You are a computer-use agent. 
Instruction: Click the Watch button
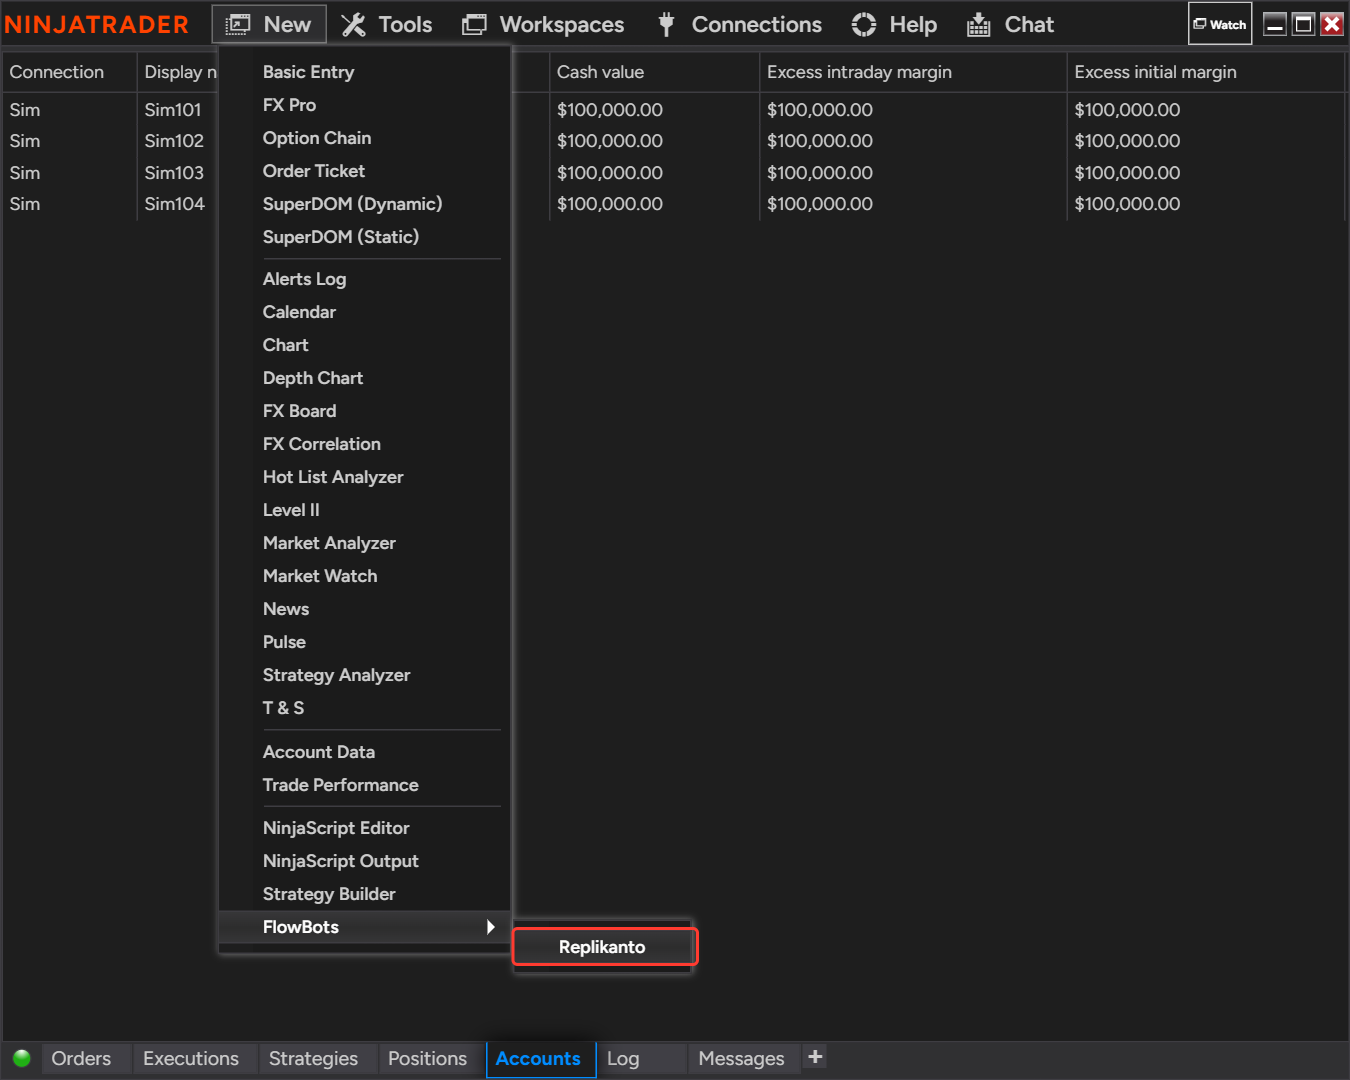1220,24
